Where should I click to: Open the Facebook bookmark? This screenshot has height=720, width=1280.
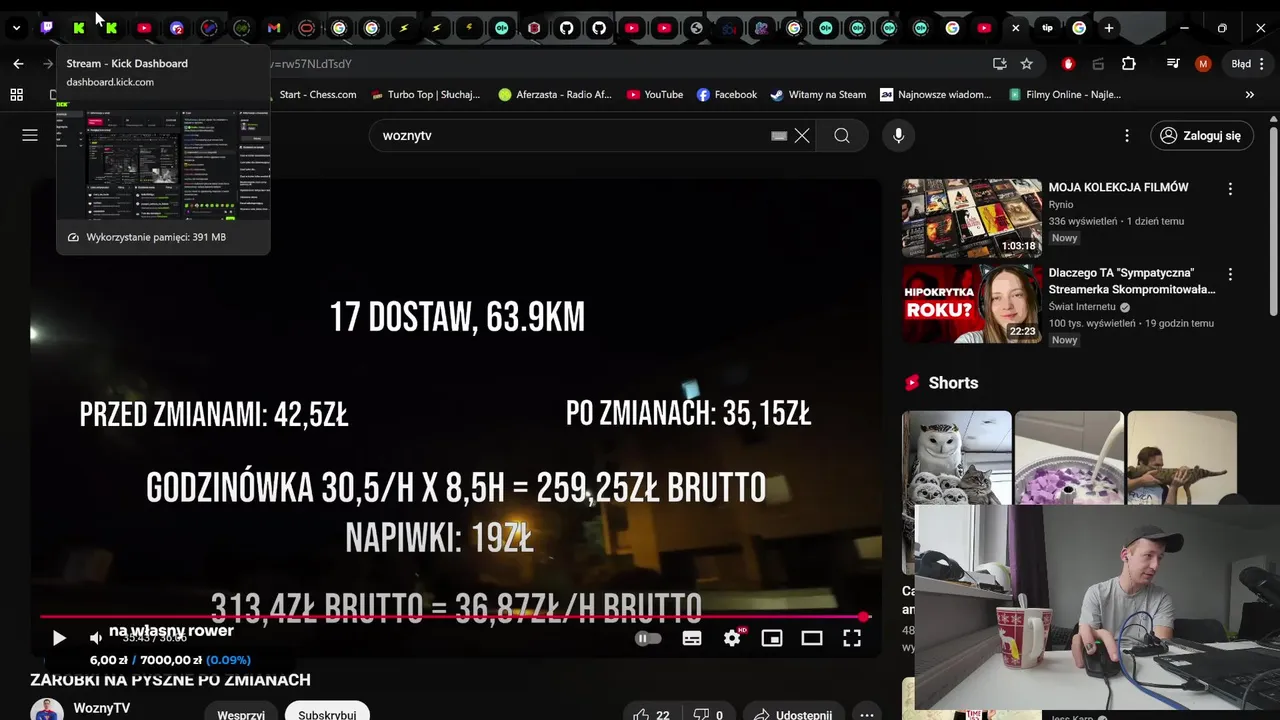(727, 95)
